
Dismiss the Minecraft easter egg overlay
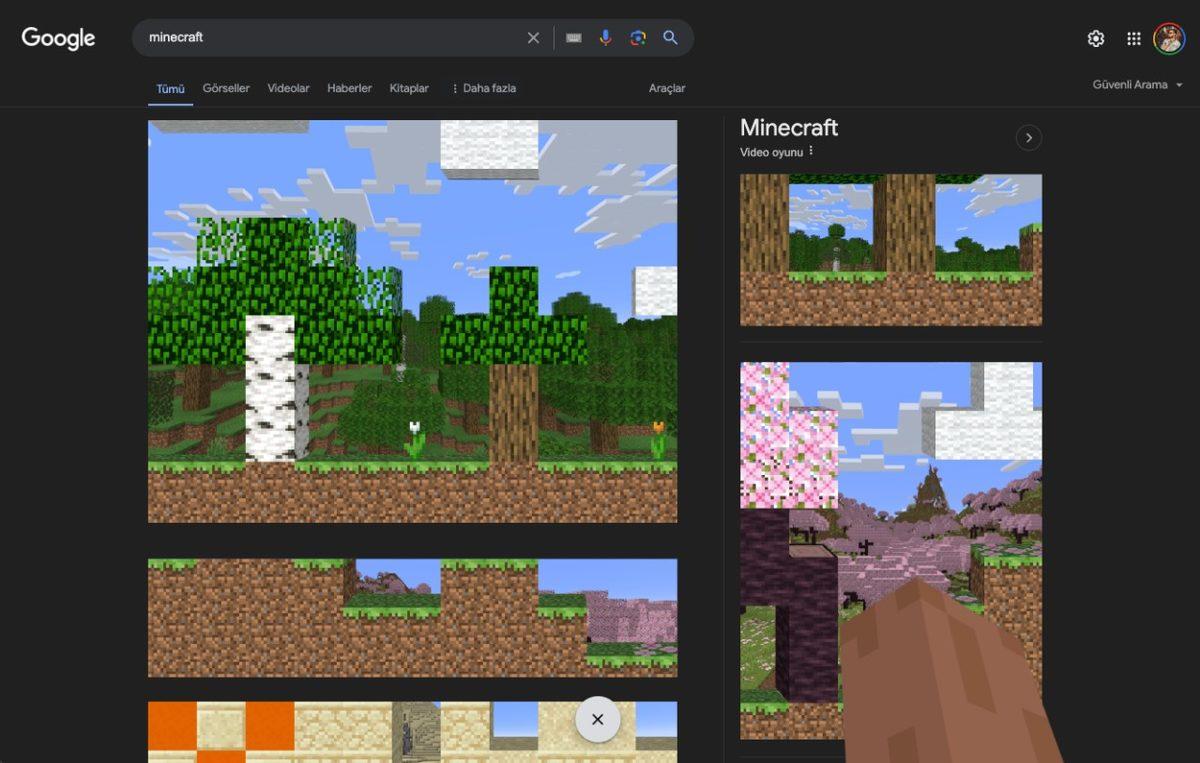click(597, 719)
